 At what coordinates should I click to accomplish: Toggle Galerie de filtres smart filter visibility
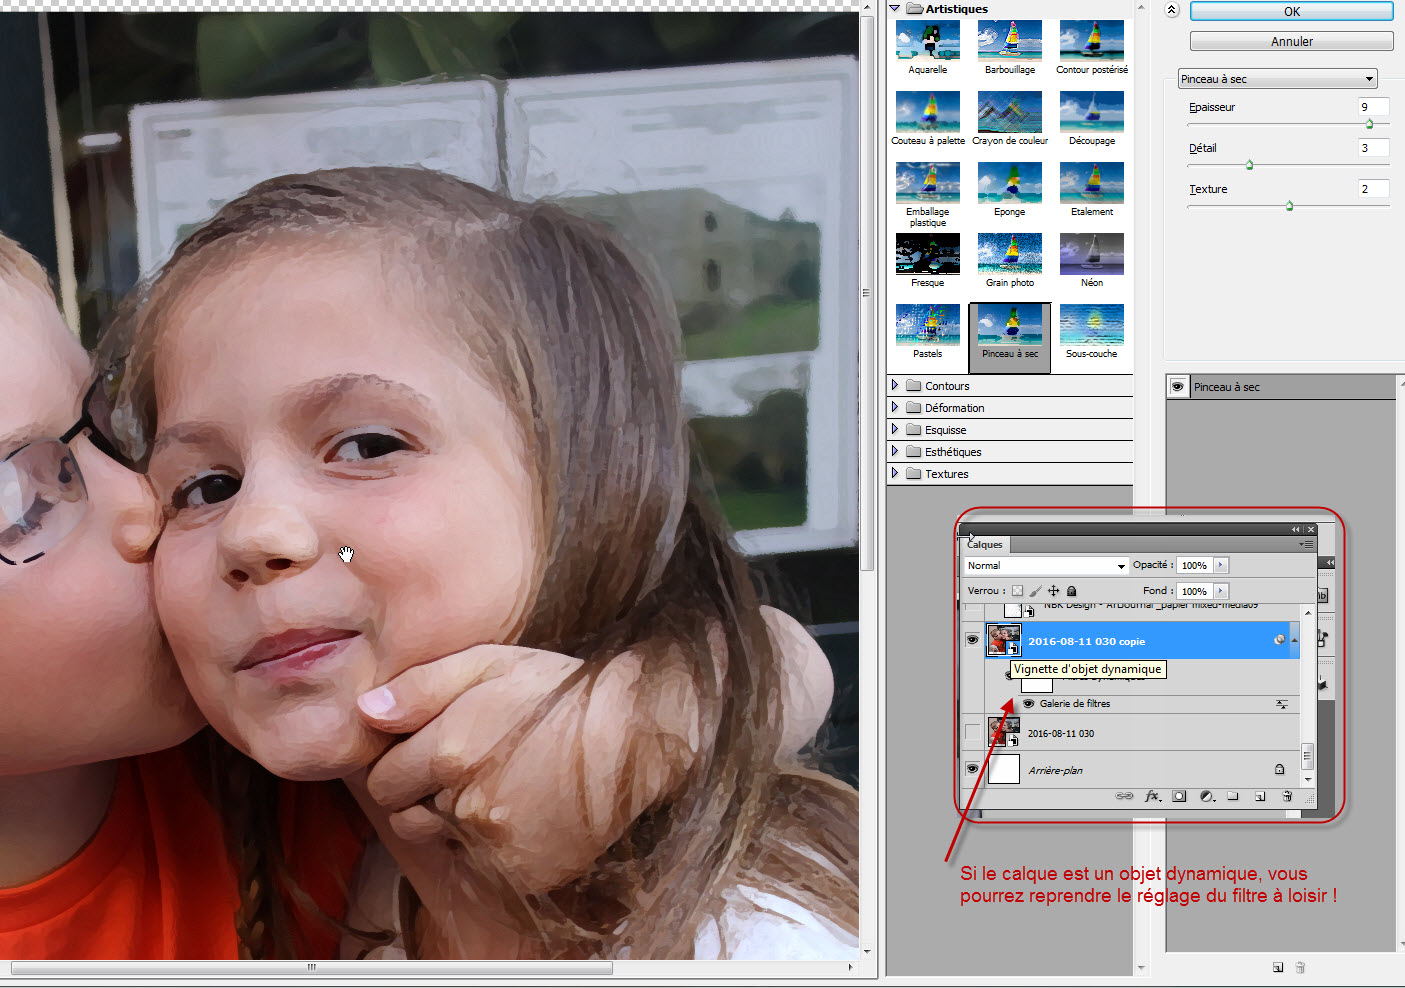coord(1028,704)
